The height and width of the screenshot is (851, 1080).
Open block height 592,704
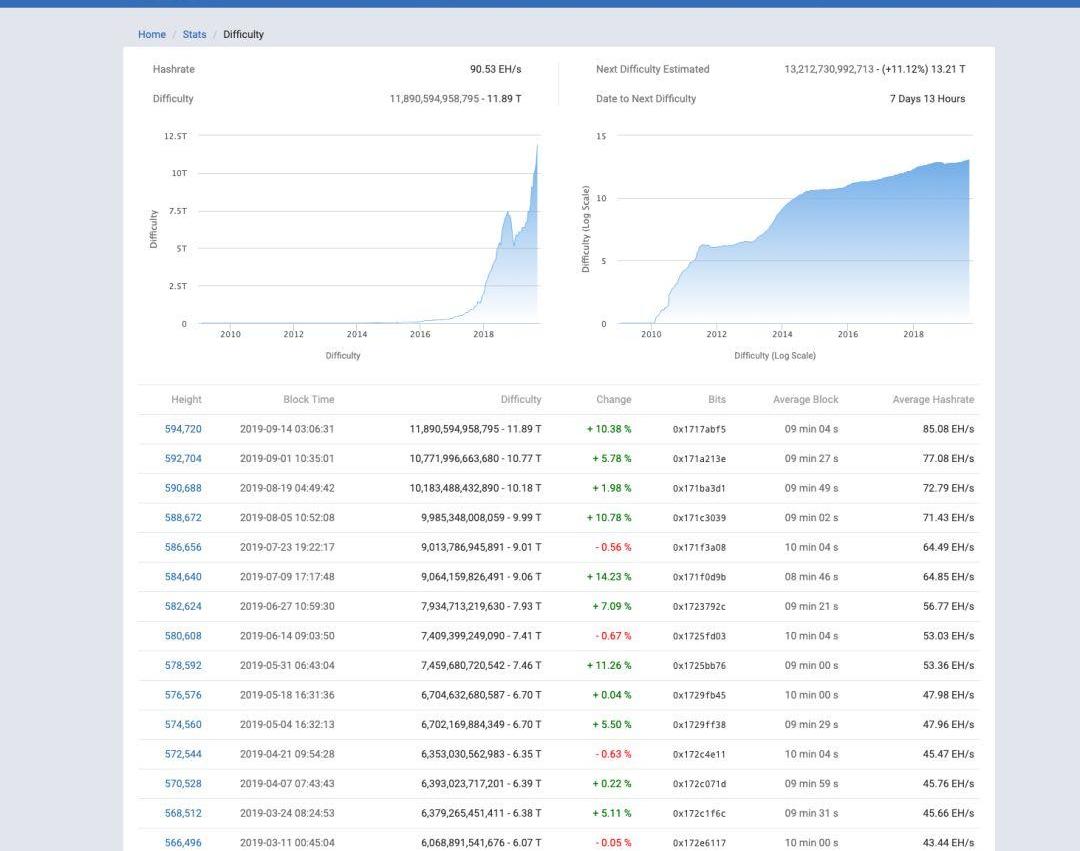pos(183,459)
